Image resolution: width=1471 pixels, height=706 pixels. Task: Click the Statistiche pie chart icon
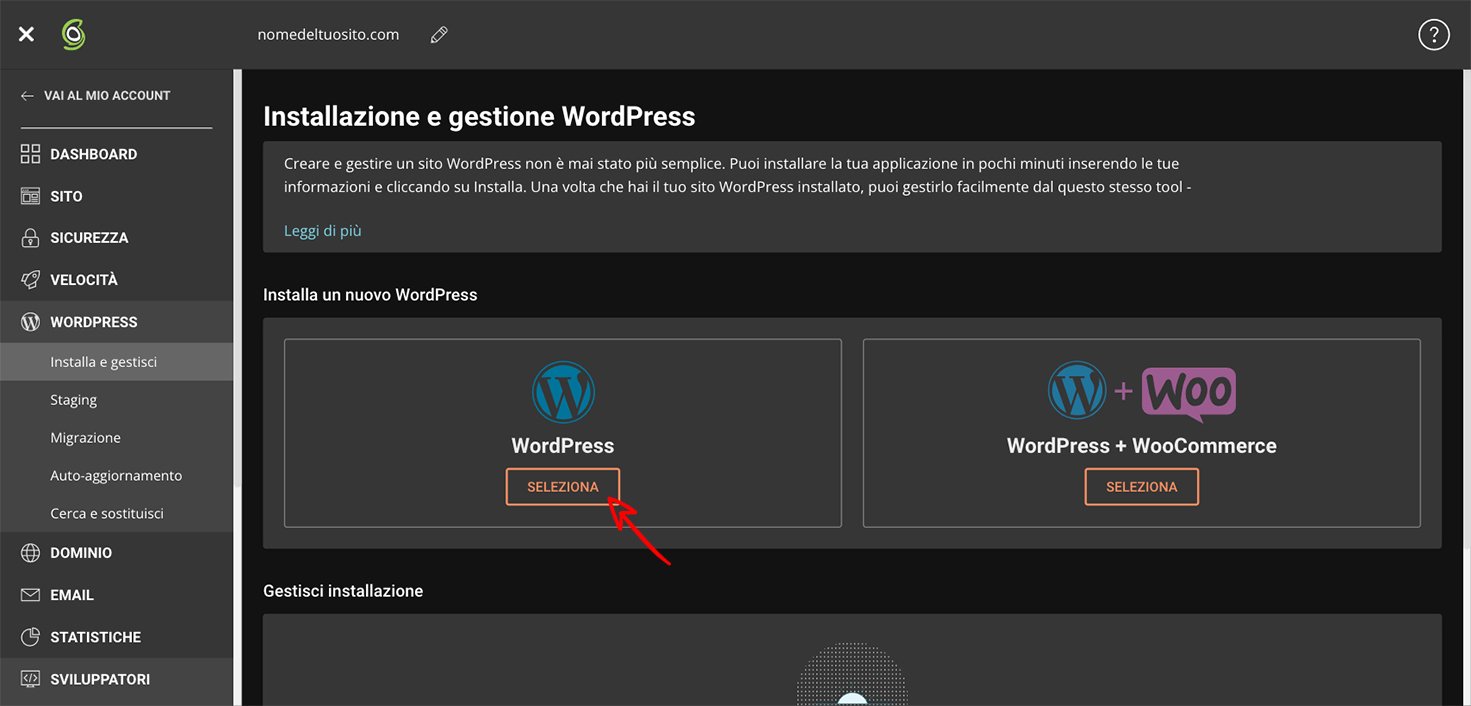point(31,637)
